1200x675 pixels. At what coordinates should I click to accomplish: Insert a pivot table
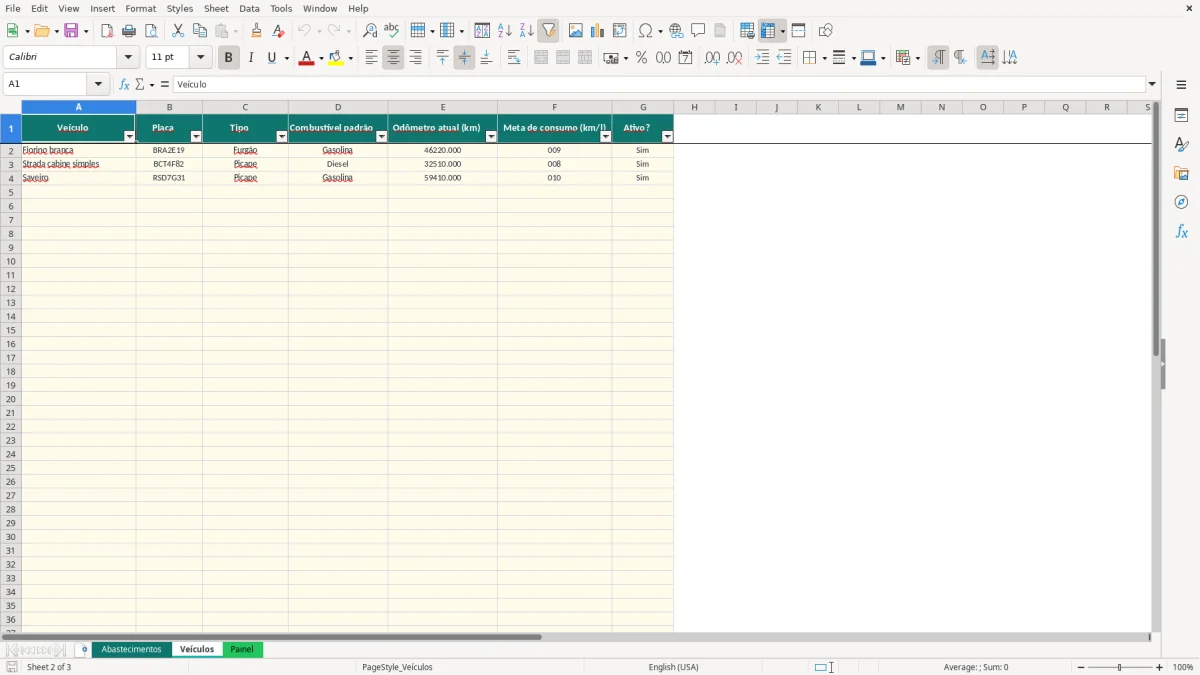pyautogui.click(x=620, y=31)
